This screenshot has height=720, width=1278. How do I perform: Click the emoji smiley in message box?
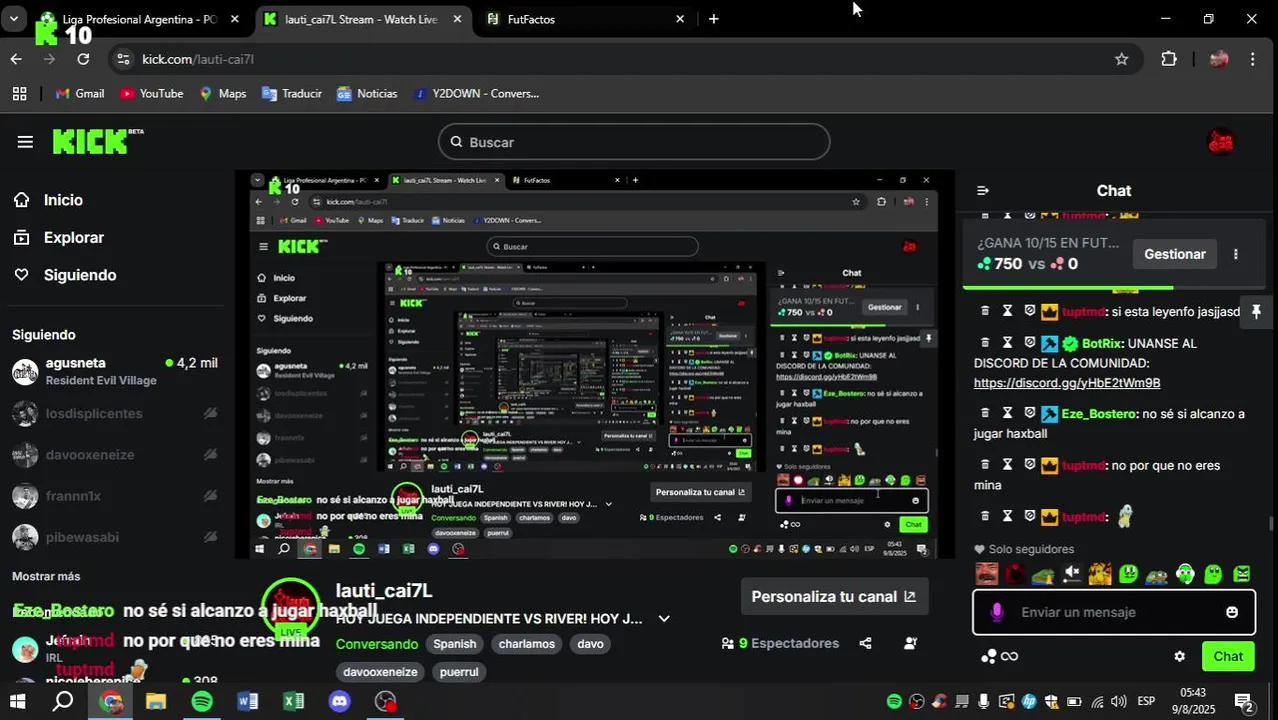tap(1232, 612)
